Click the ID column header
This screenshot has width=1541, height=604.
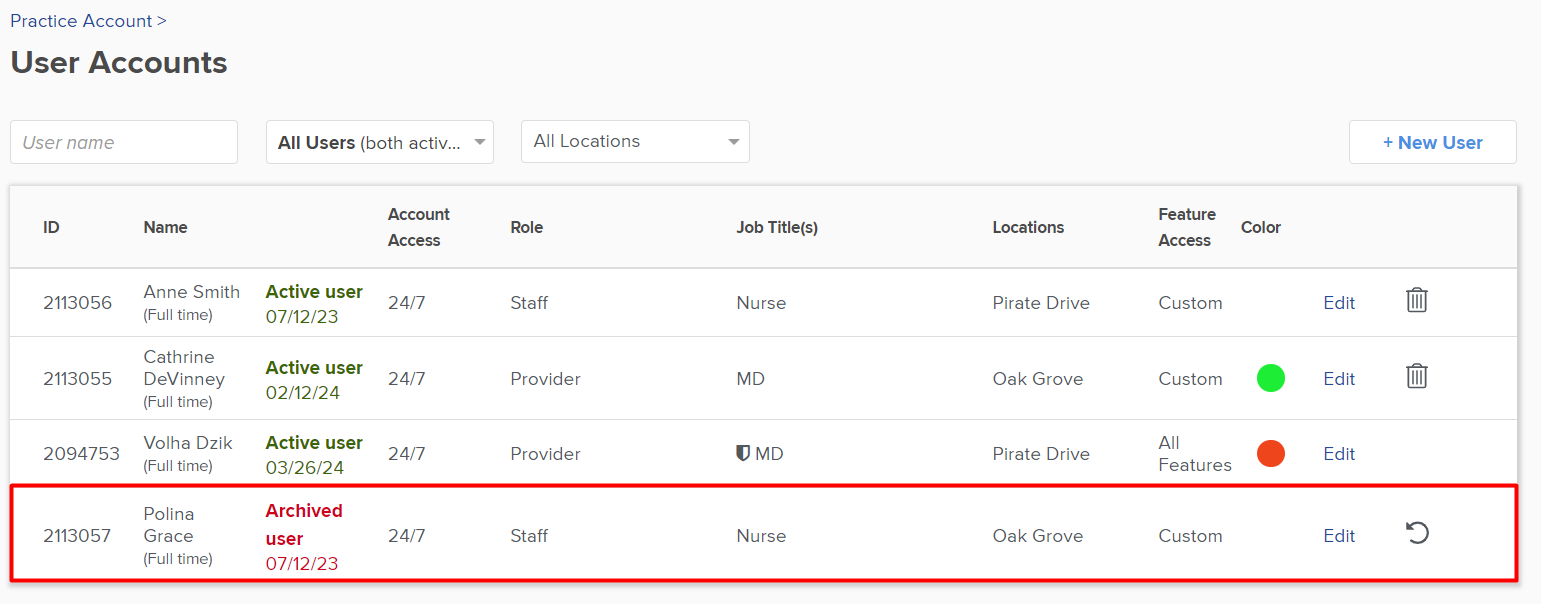[x=51, y=227]
